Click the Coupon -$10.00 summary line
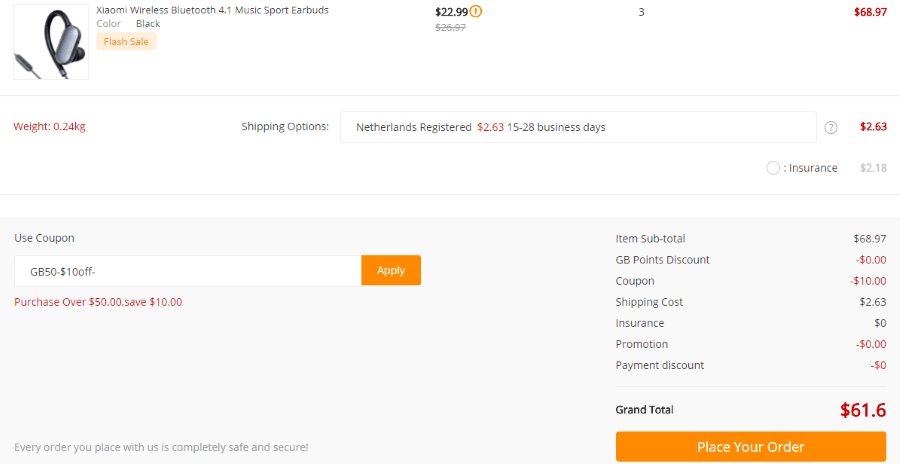Viewport: 900px width, 464px height. 751,281
